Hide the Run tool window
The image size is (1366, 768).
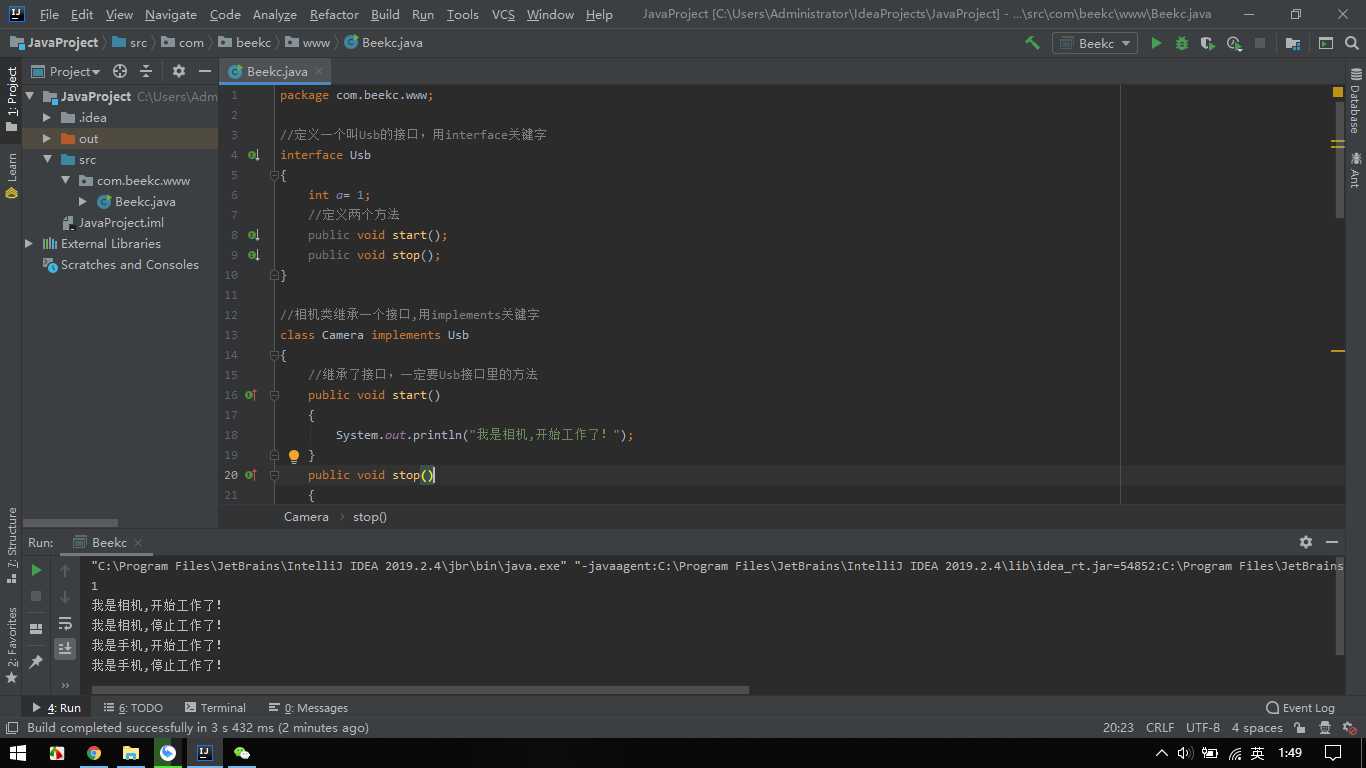tap(1332, 542)
